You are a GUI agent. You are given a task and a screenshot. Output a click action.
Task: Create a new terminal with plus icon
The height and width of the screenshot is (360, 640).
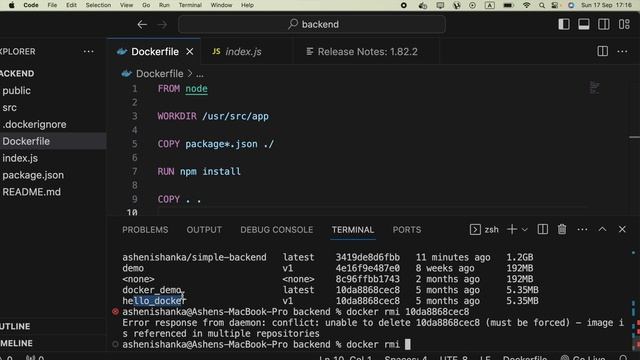(x=512, y=229)
